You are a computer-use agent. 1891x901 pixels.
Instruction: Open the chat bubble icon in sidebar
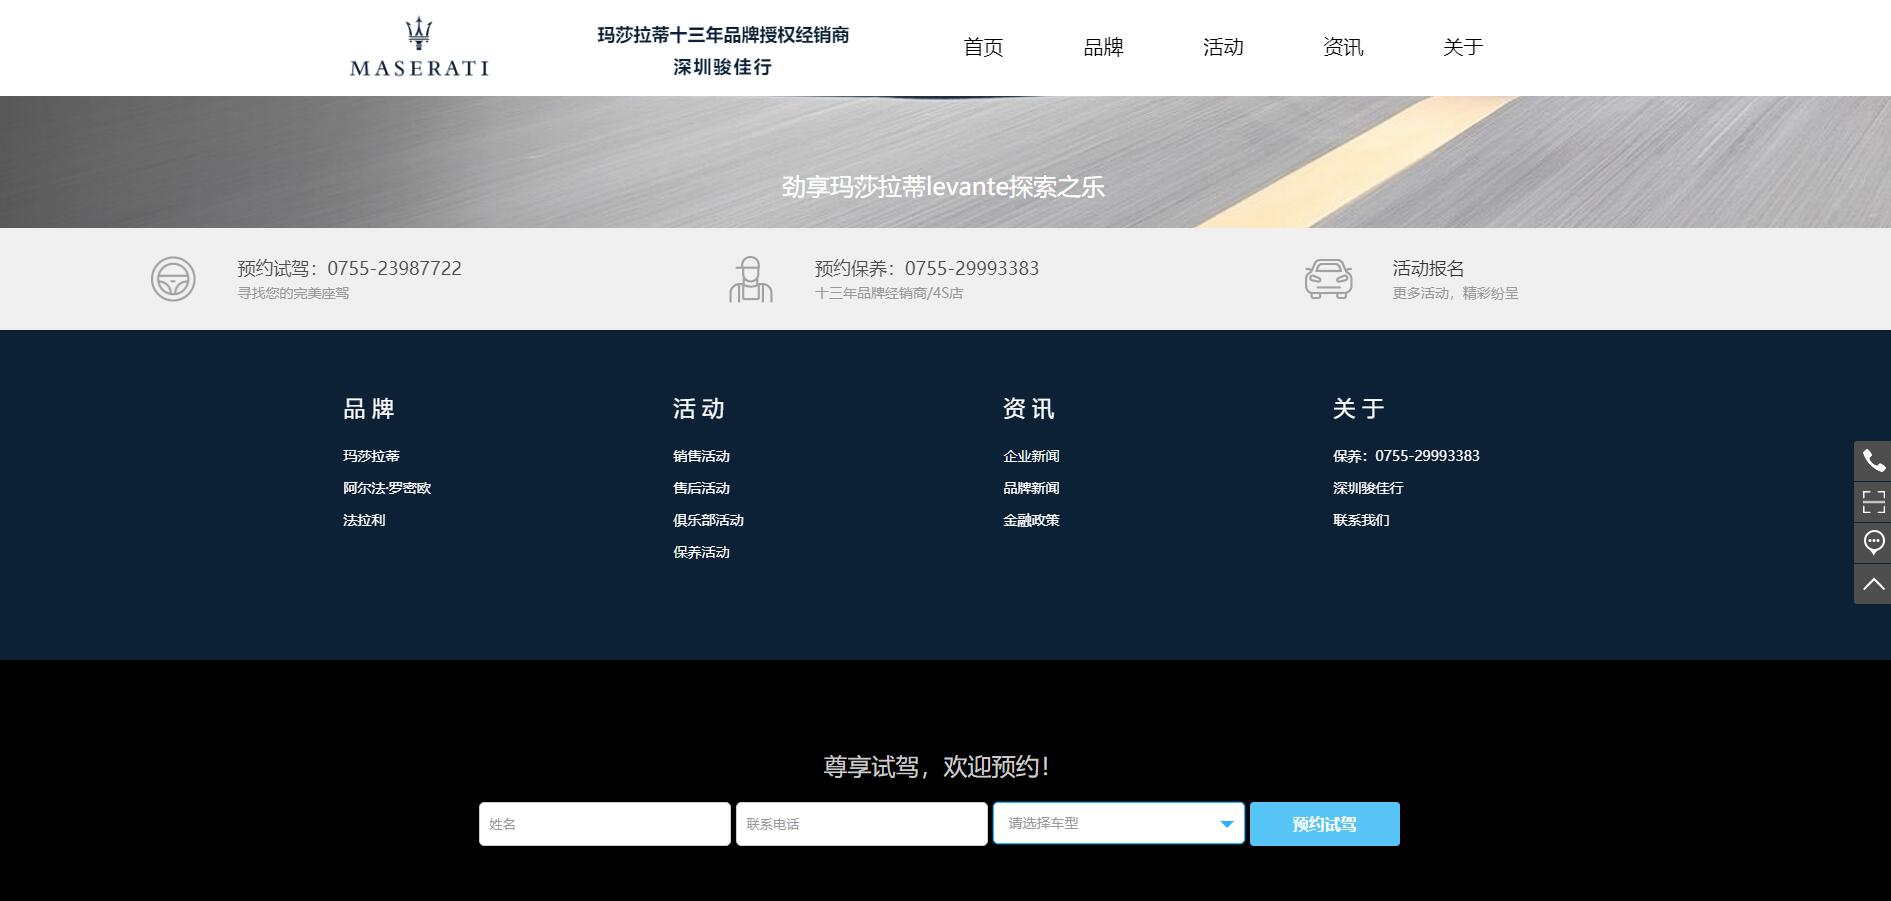coord(1873,543)
